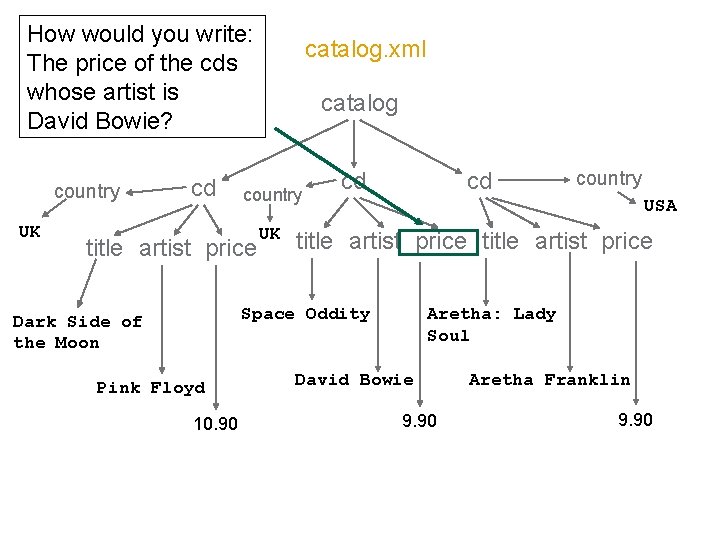Select the Space Oddity title value
720x540 pixels.
(x=305, y=314)
